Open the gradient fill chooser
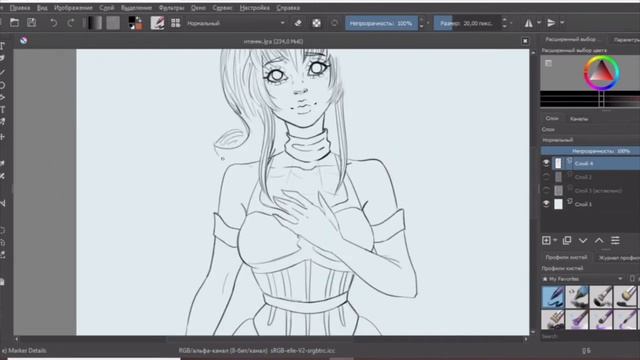 (94, 23)
